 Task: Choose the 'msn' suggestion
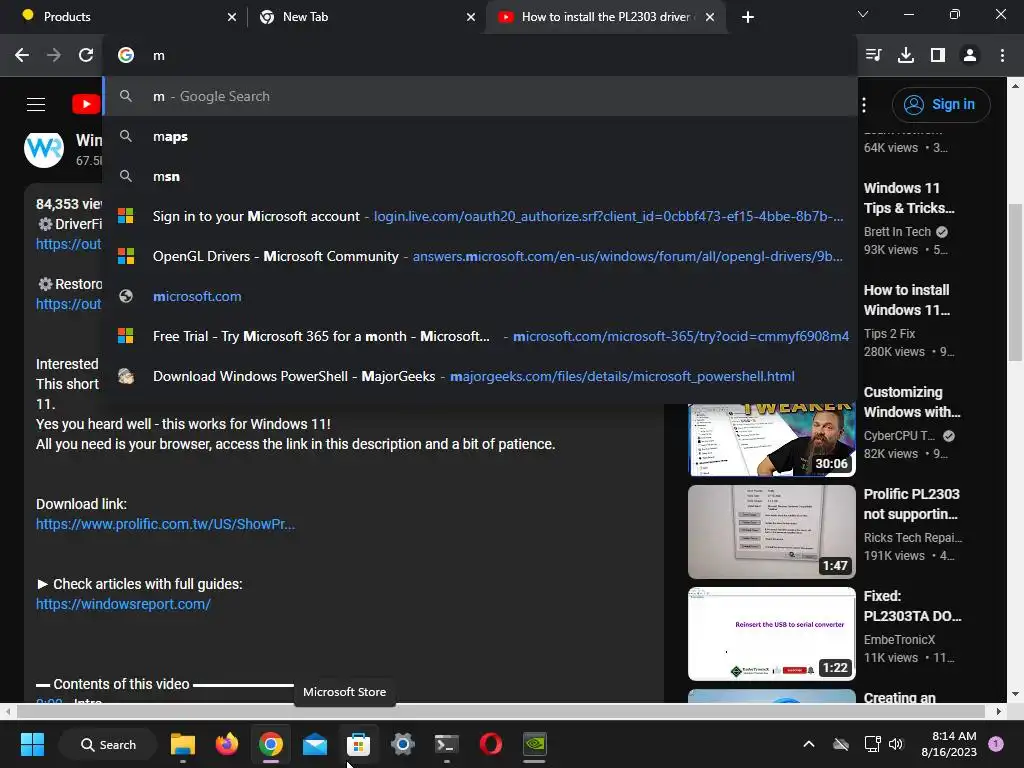(480, 176)
